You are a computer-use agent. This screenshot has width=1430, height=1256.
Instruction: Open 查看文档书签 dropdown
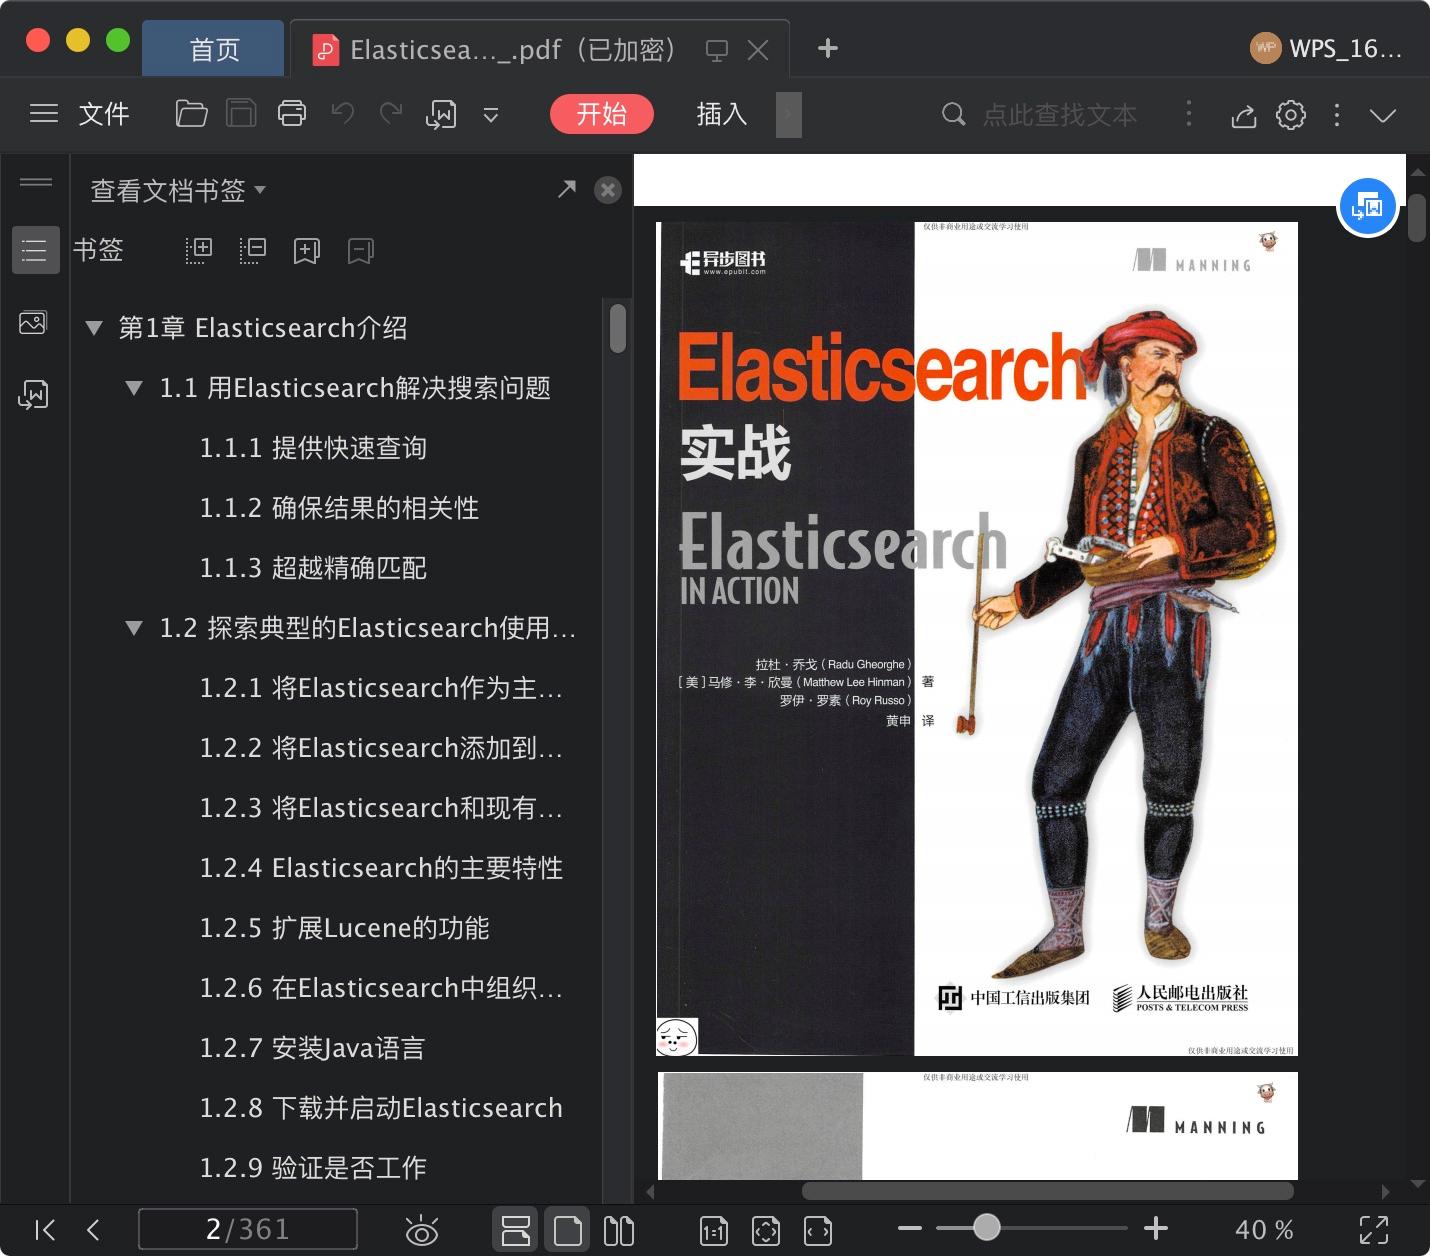coord(178,190)
